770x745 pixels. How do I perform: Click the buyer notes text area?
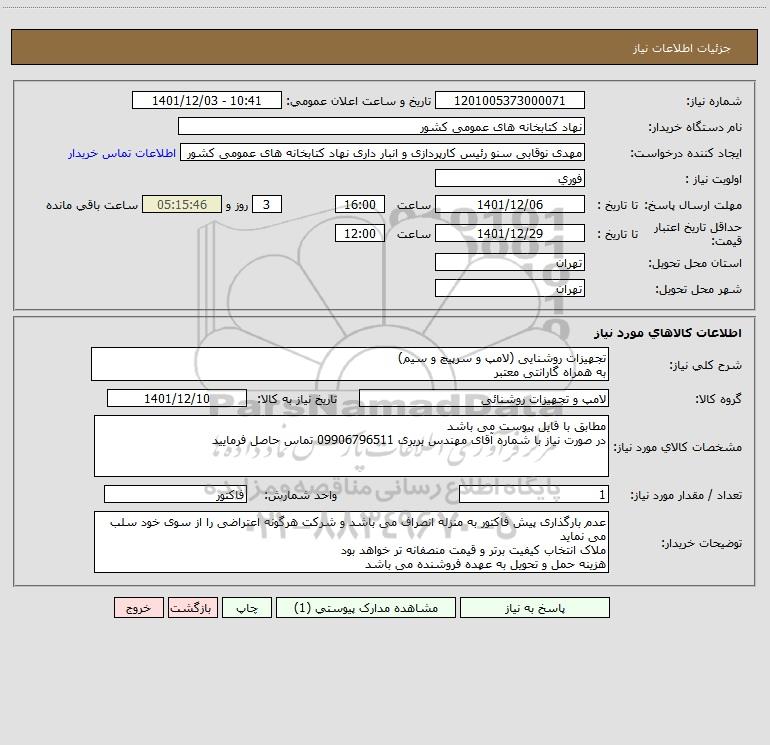351,542
